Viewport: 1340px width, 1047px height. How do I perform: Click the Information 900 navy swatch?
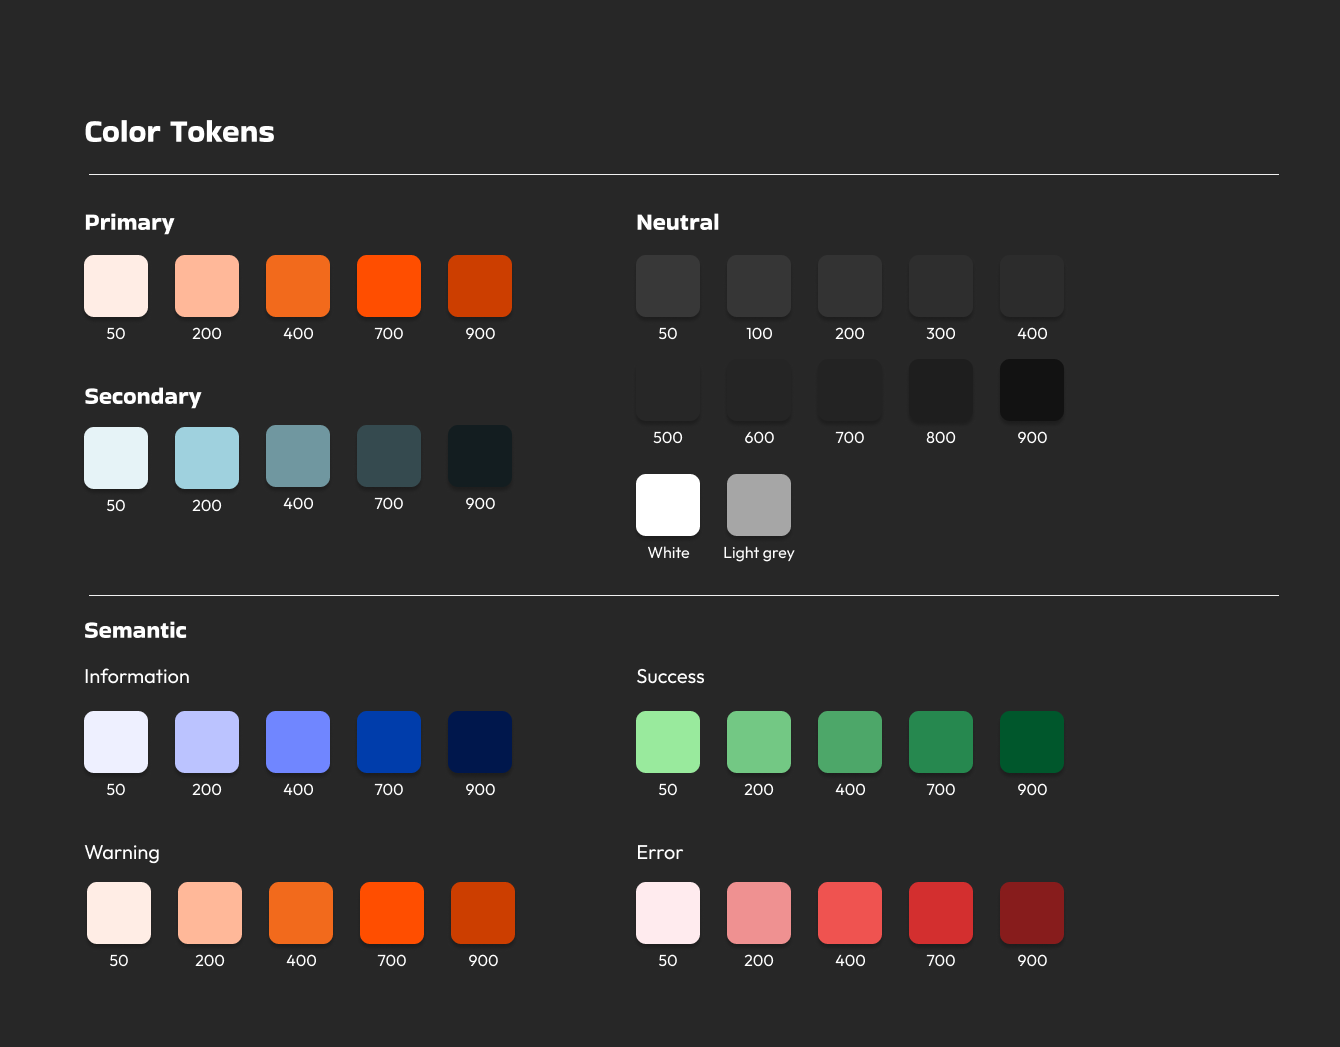pyautogui.click(x=480, y=742)
